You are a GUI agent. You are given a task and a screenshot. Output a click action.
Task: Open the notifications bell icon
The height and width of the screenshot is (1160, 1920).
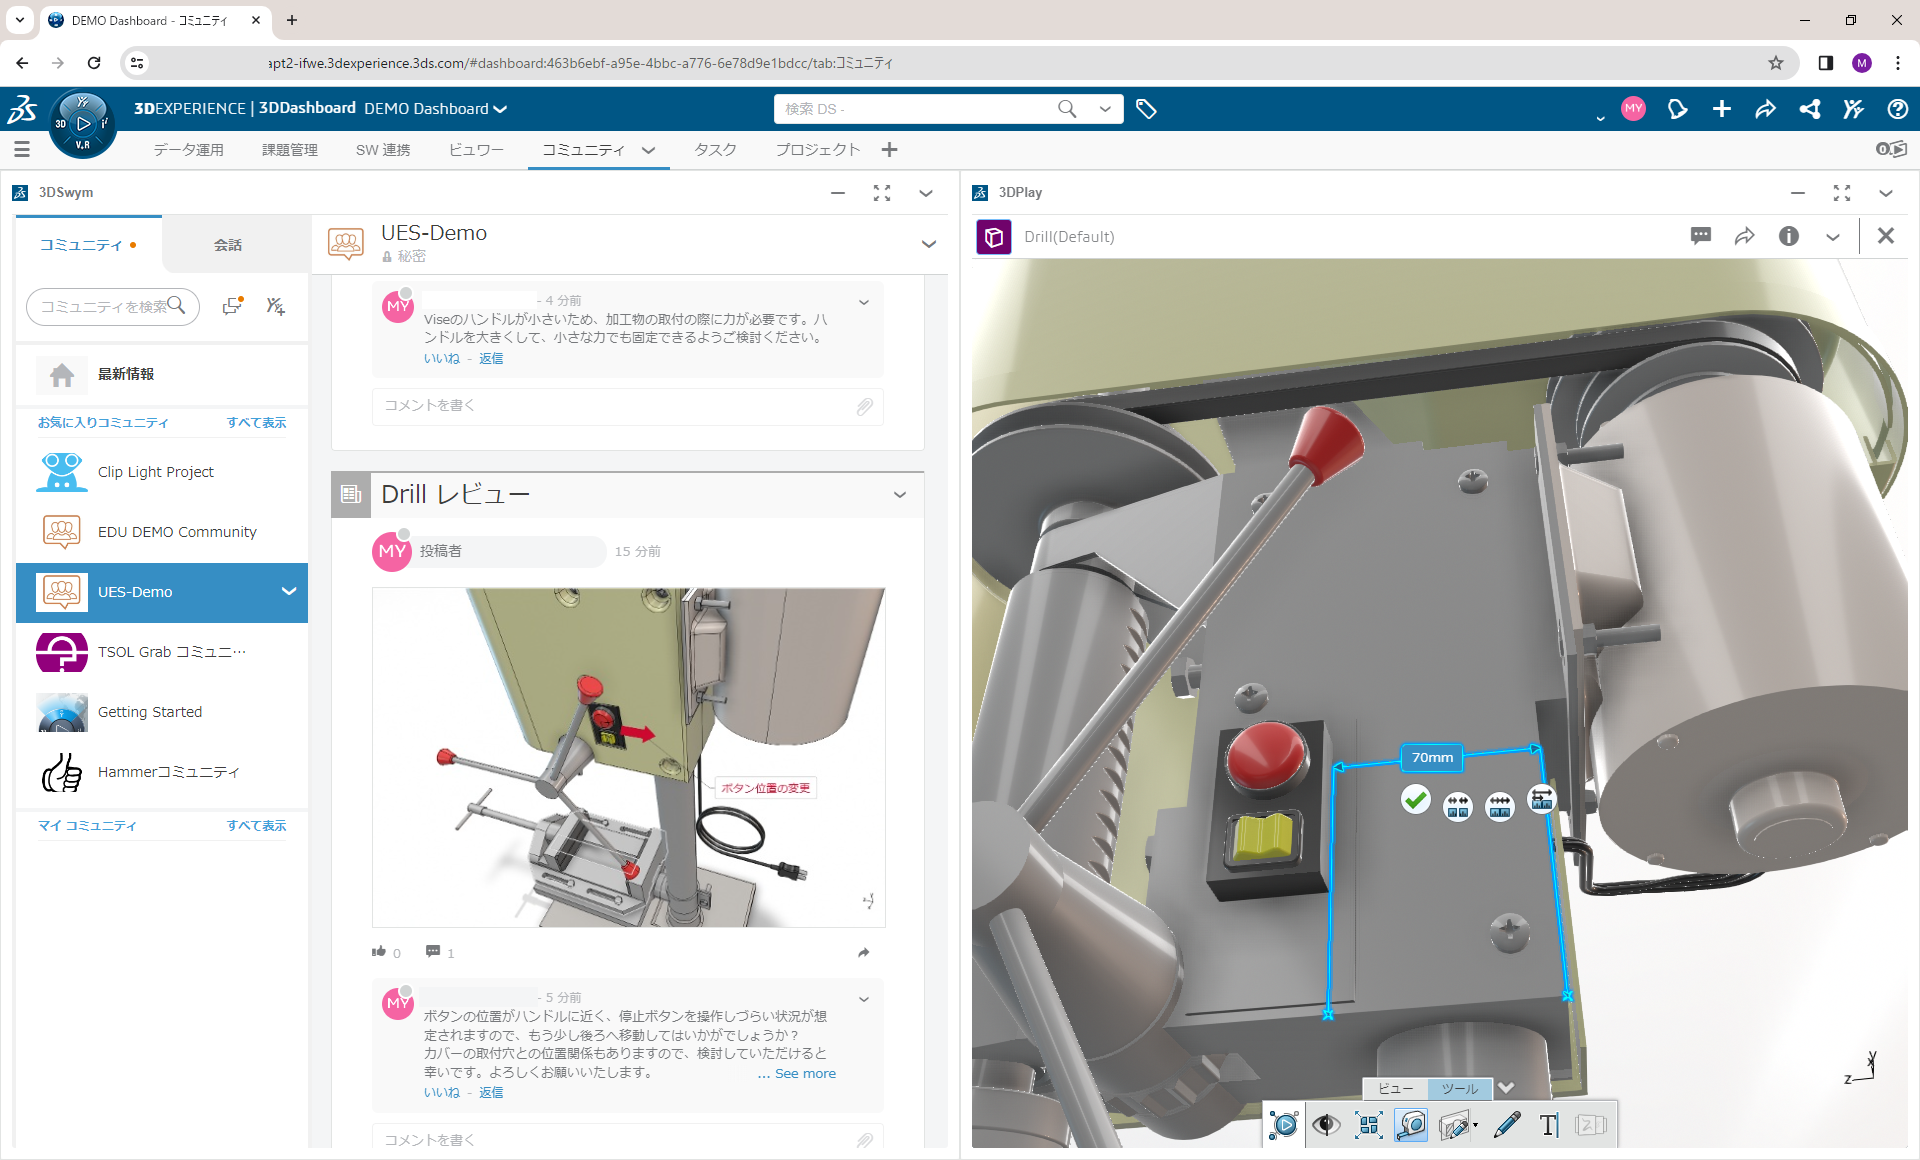pos(1677,109)
